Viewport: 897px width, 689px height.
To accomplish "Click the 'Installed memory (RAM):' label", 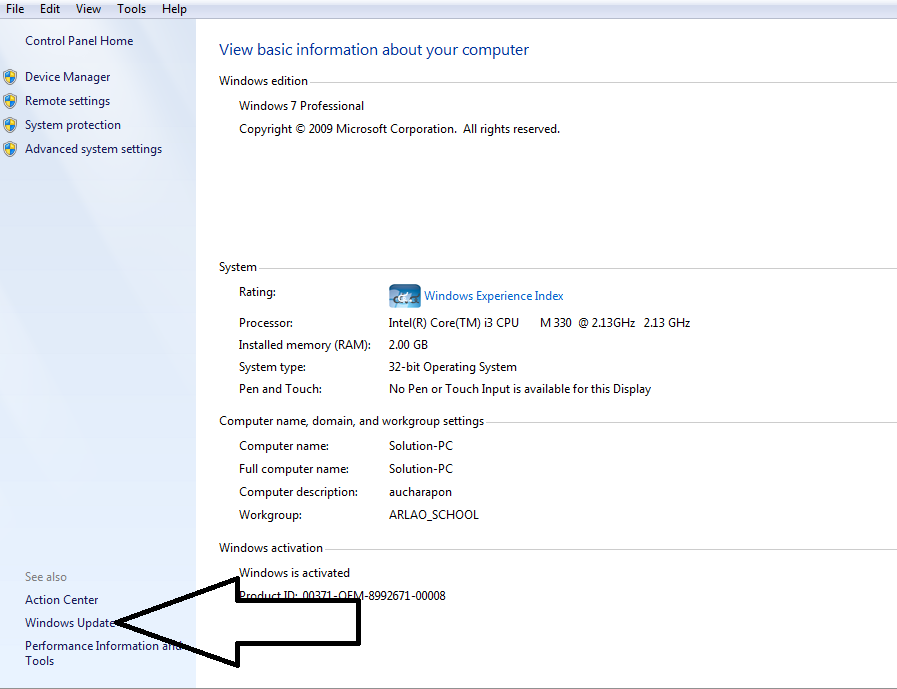I will (304, 344).
